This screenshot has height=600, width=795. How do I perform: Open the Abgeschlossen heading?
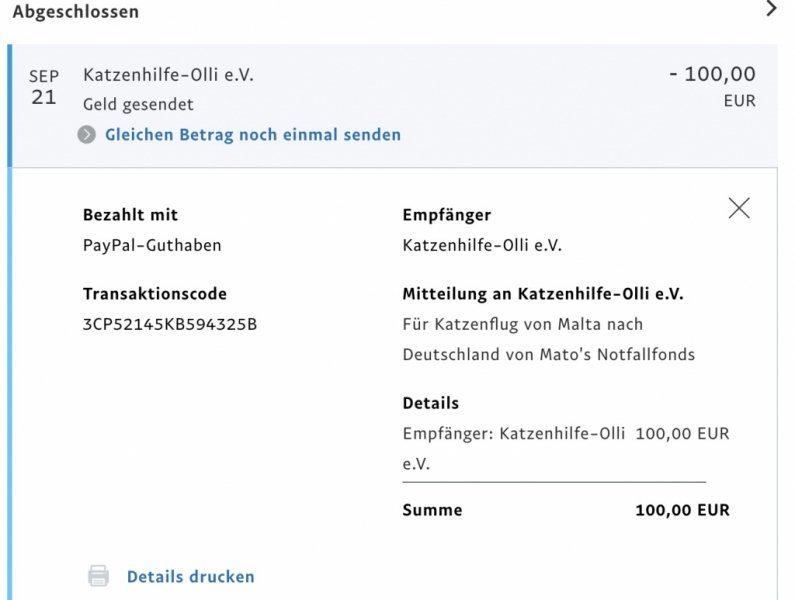tap(76, 11)
